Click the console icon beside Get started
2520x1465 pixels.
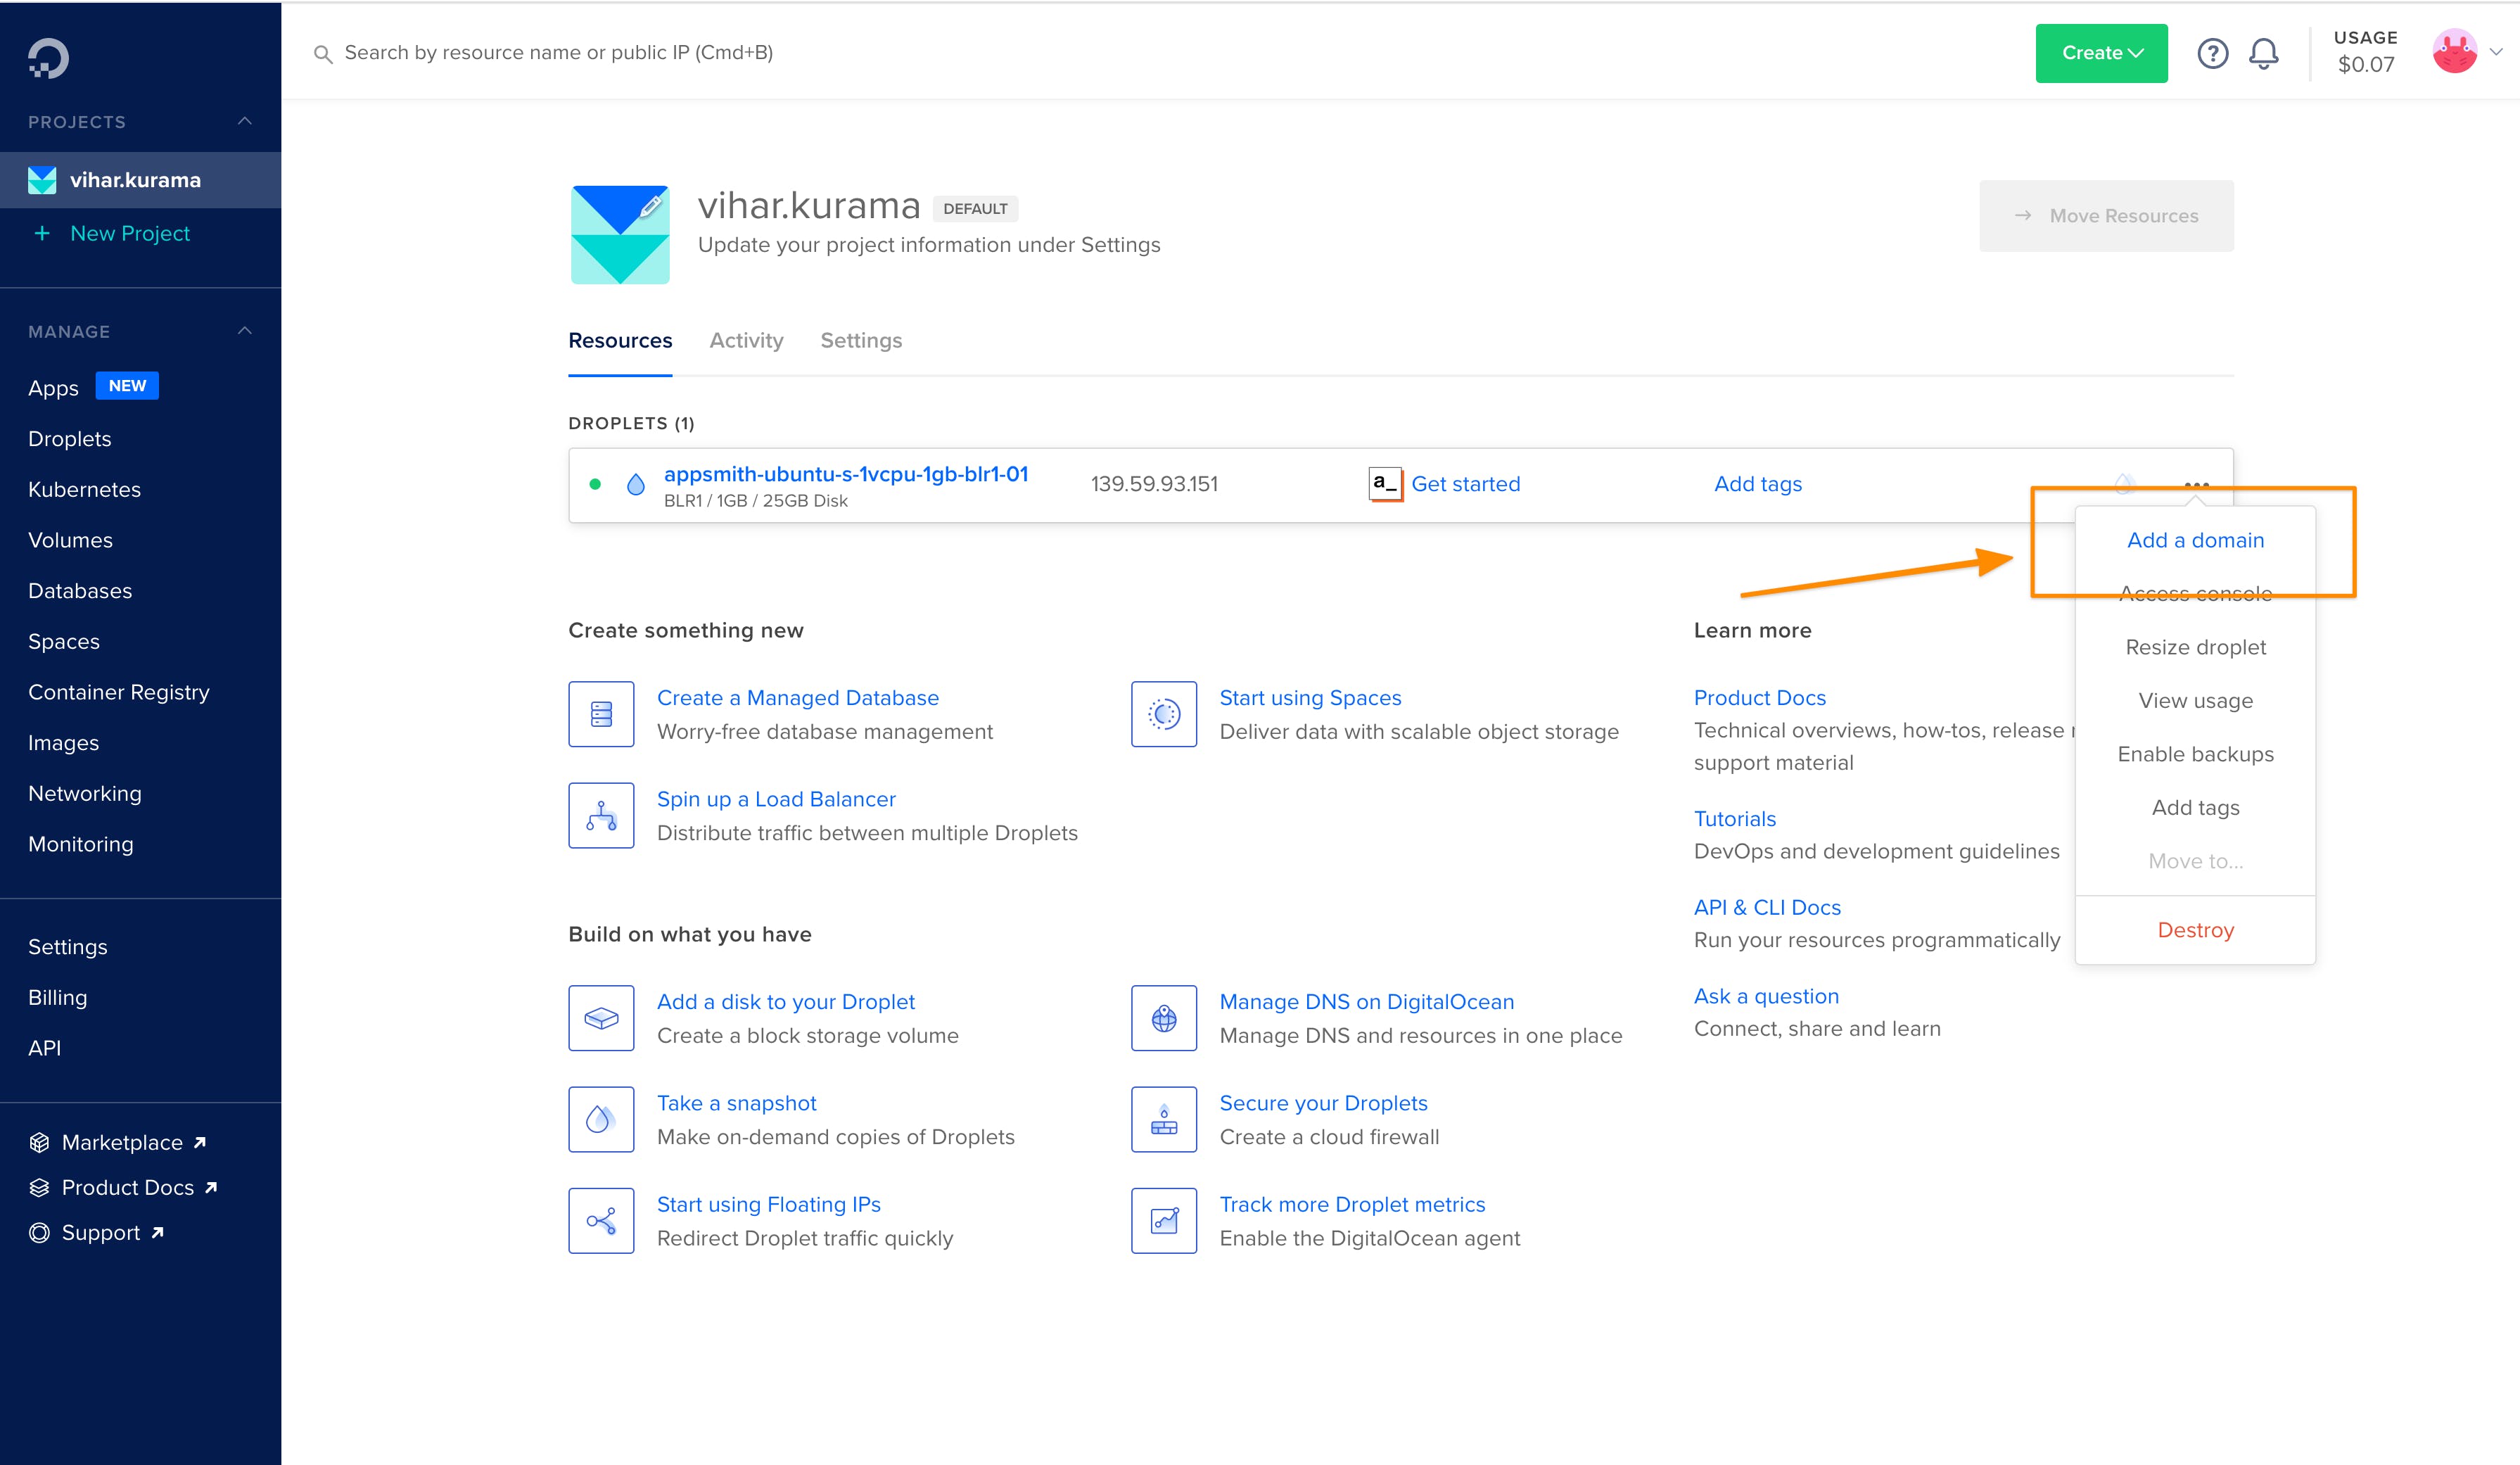coord(1385,484)
